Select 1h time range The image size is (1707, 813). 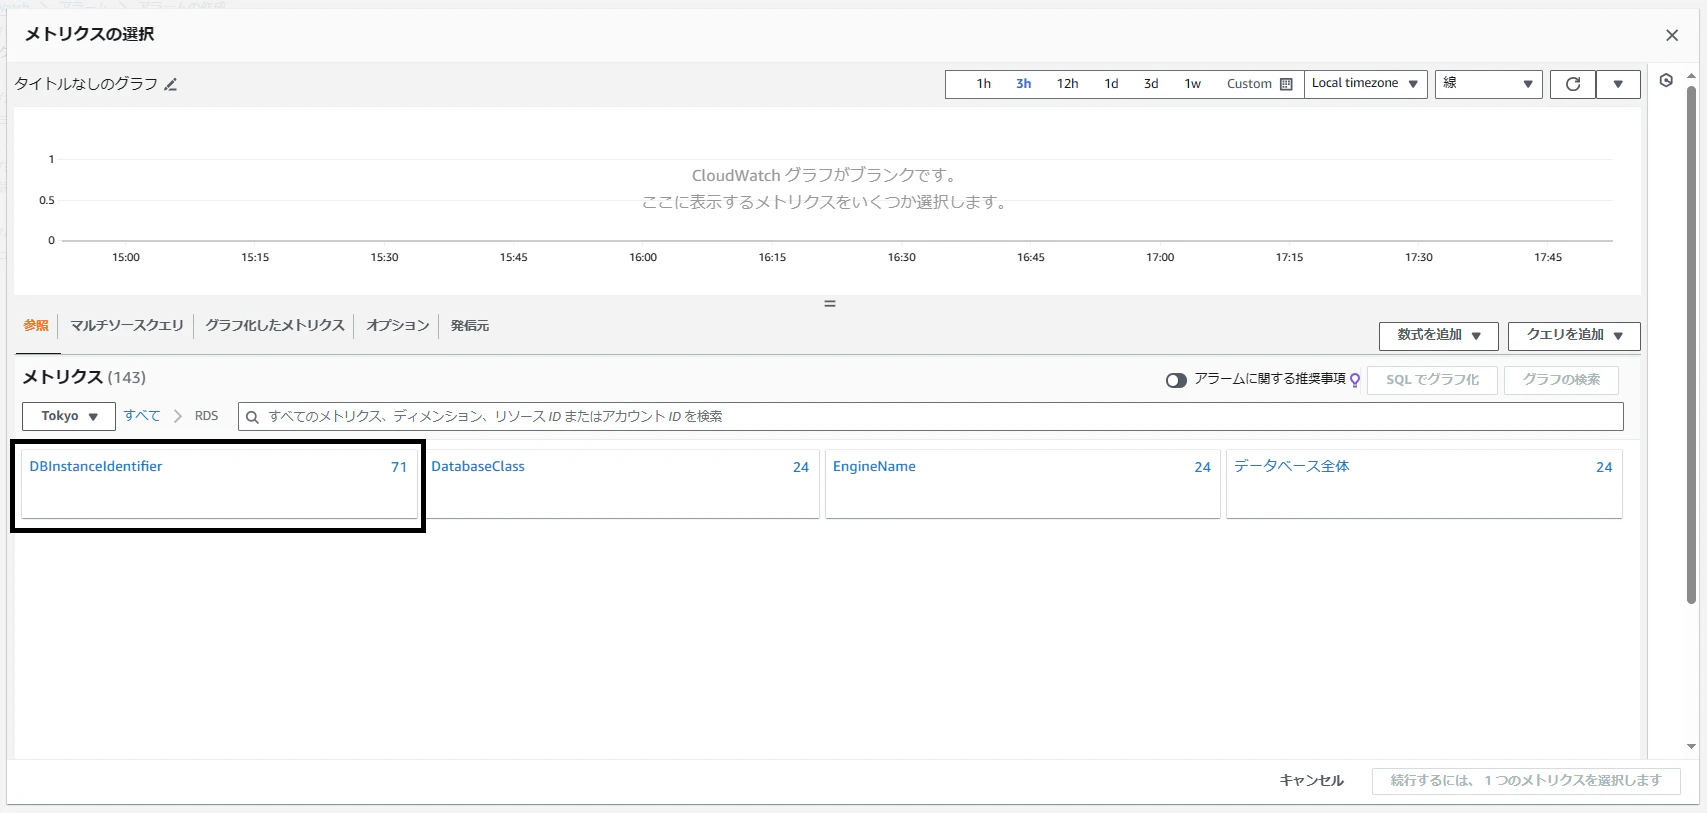point(984,84)
